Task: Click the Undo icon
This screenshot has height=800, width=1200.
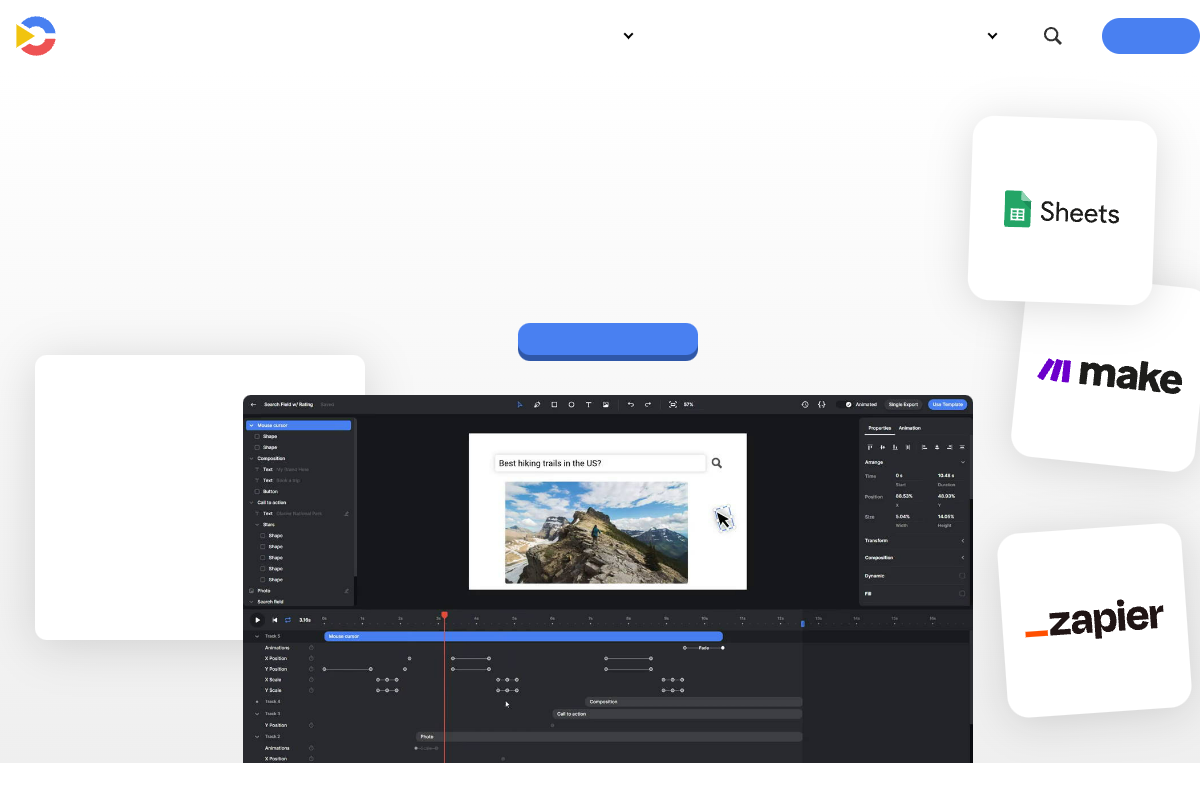Action: (x=631, y=404)
